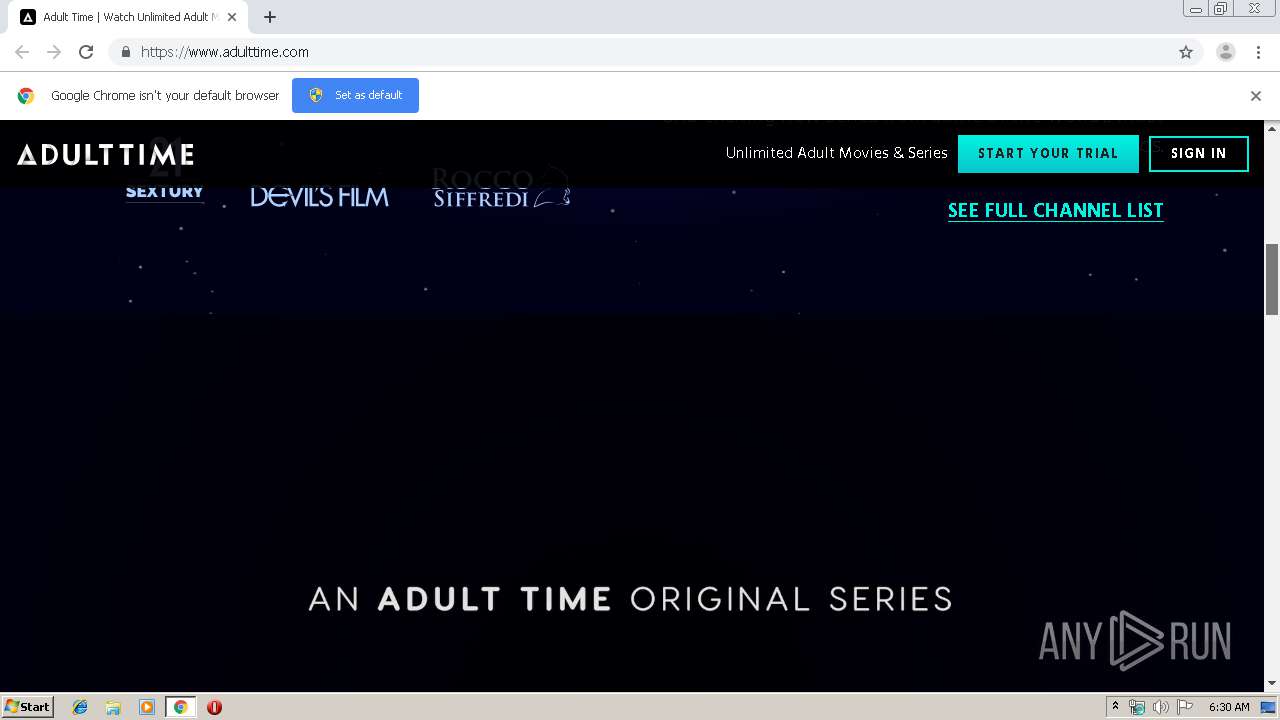Open the red Opera icon in taskbar
This screenshot has height=720, width=1280.
[214, 707]
